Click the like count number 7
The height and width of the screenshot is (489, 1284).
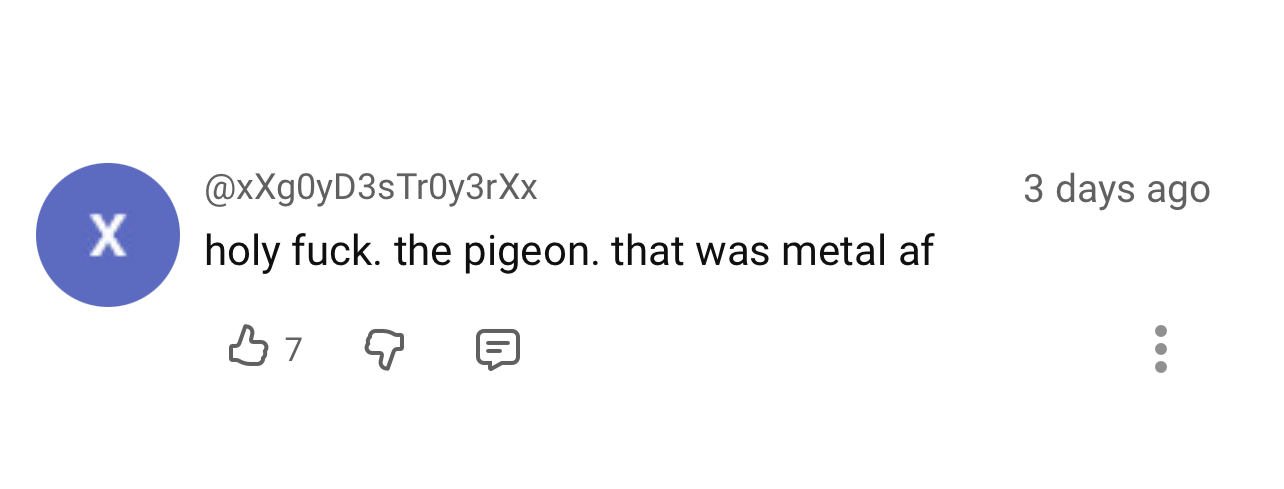[293, 350]
